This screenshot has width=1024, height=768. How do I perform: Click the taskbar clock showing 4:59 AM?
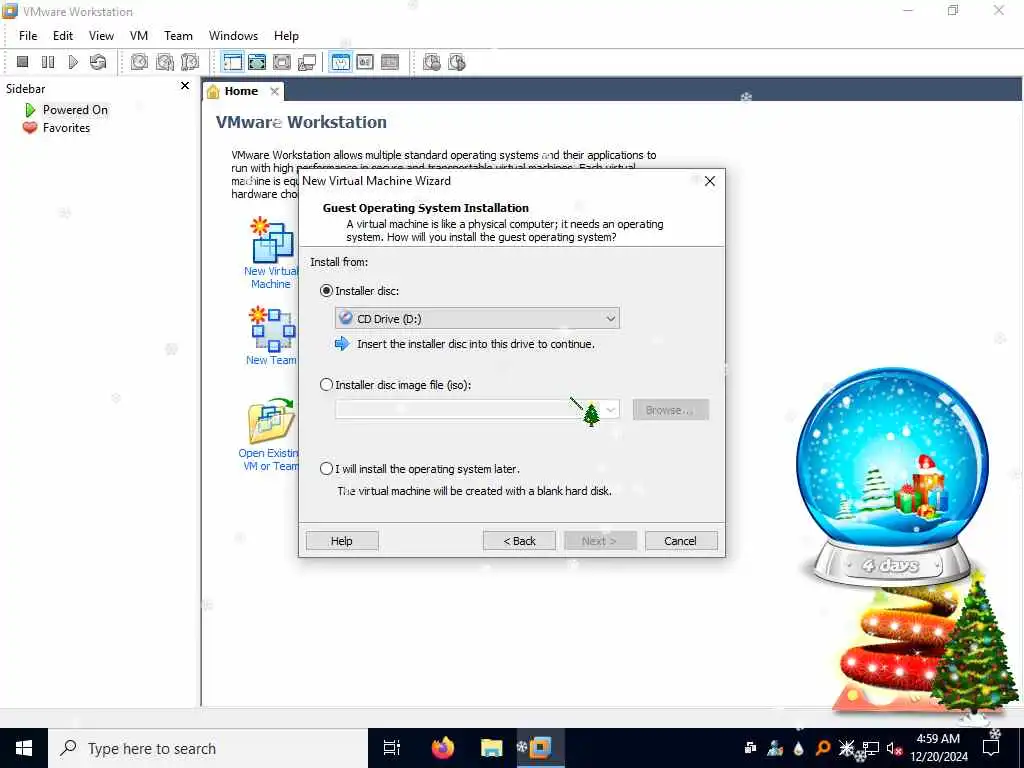pos(938,748)
